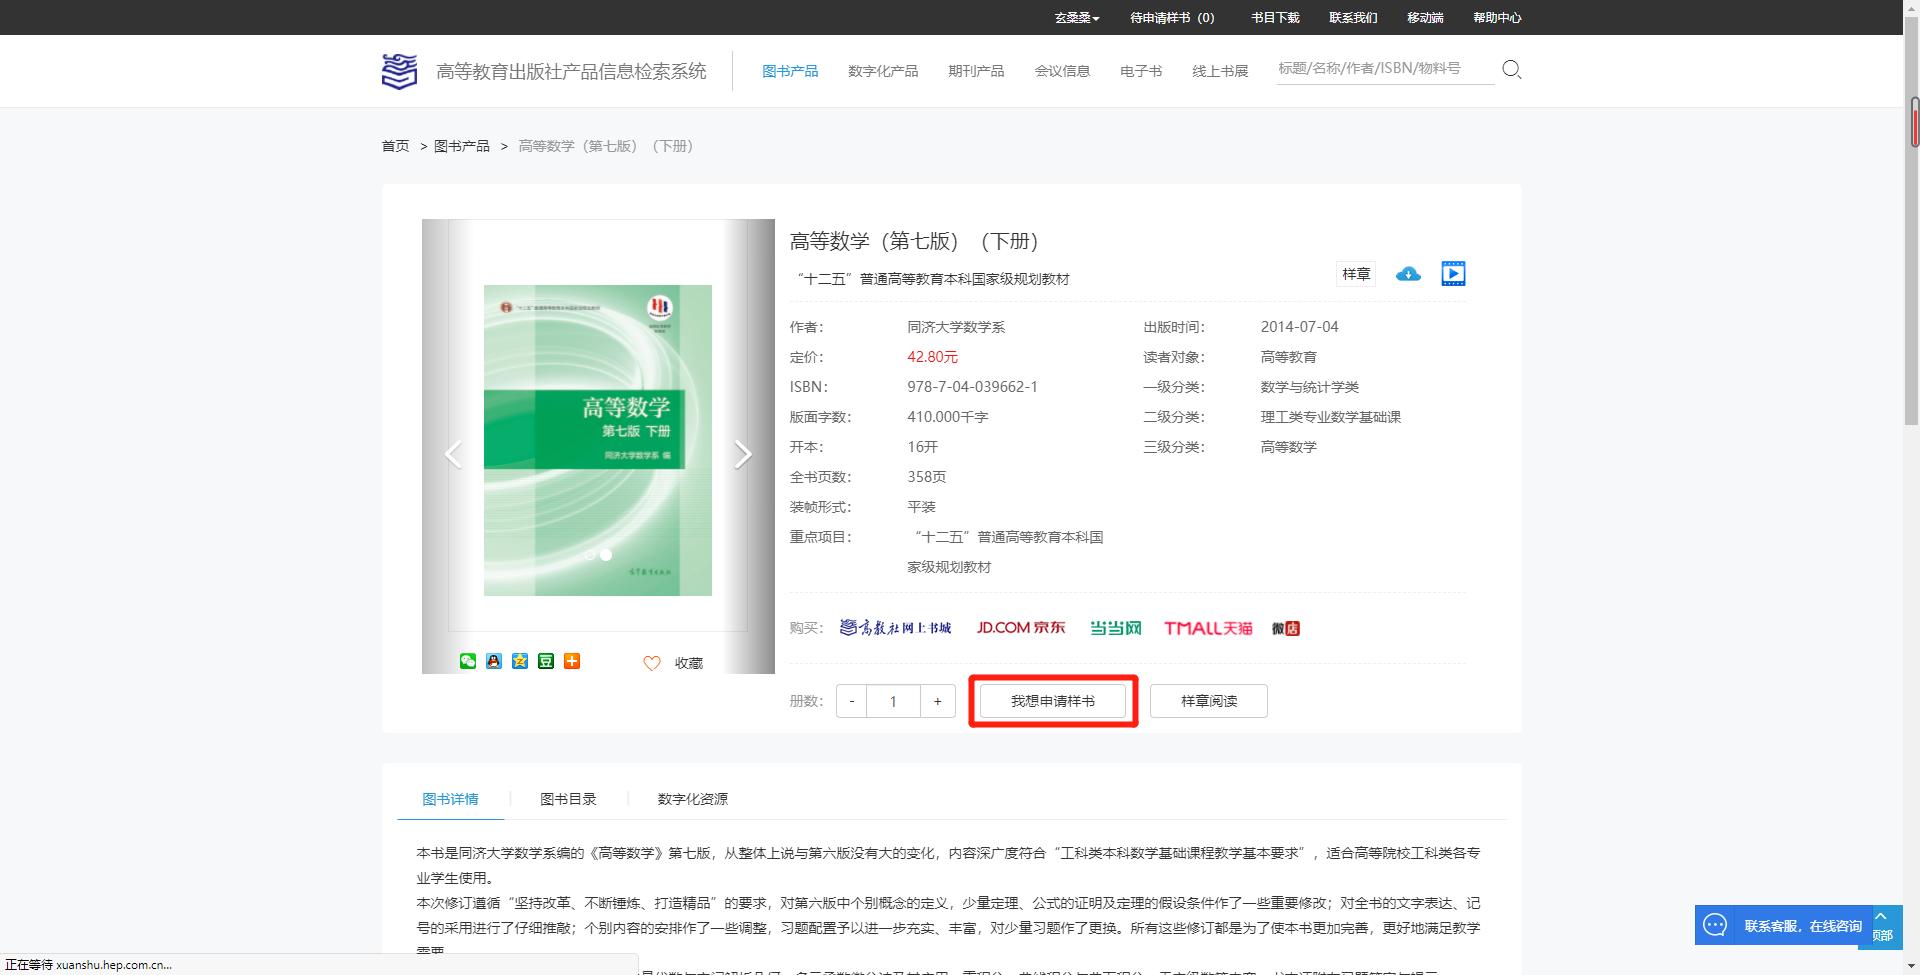Share to QZone with star icon
The image size is (1920, 975).
click(x=519, y=661)
